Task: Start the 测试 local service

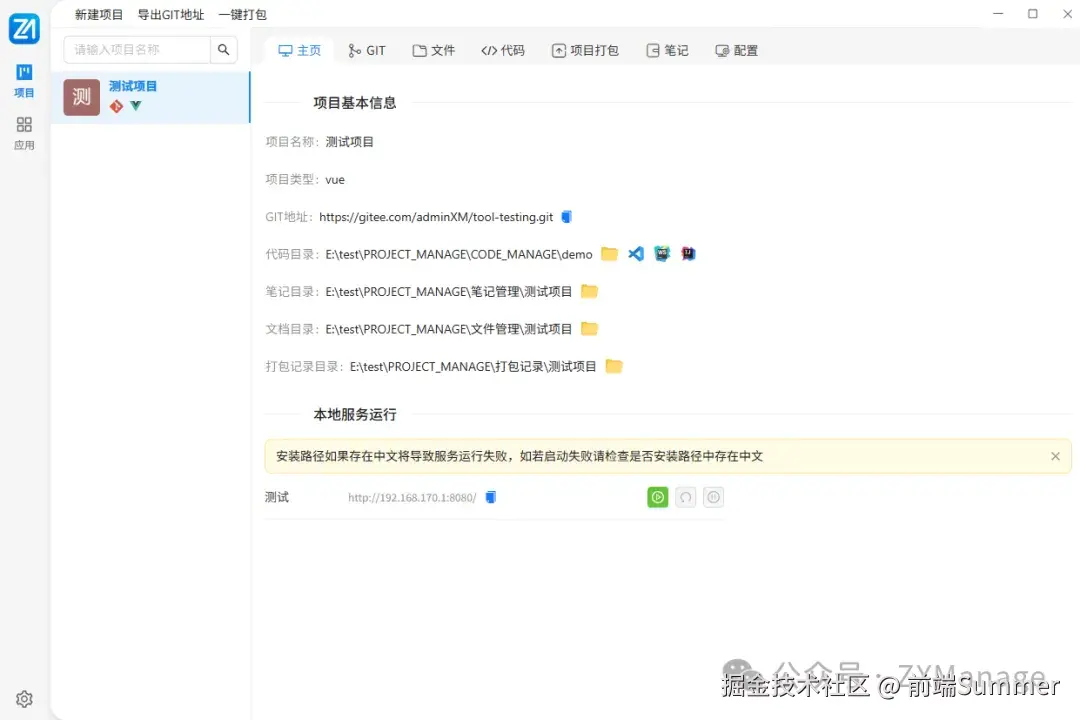Action: pos(657,496)
